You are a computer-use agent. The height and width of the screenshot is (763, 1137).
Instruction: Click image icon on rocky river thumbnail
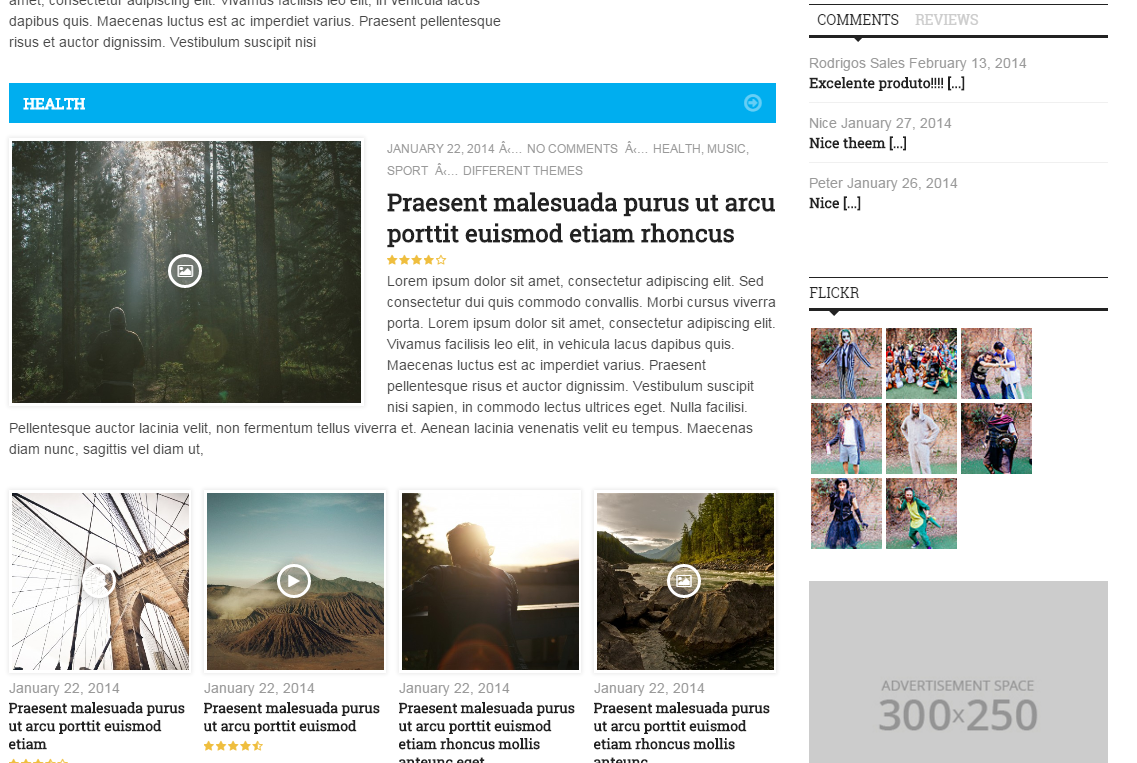tap(684, 580)
